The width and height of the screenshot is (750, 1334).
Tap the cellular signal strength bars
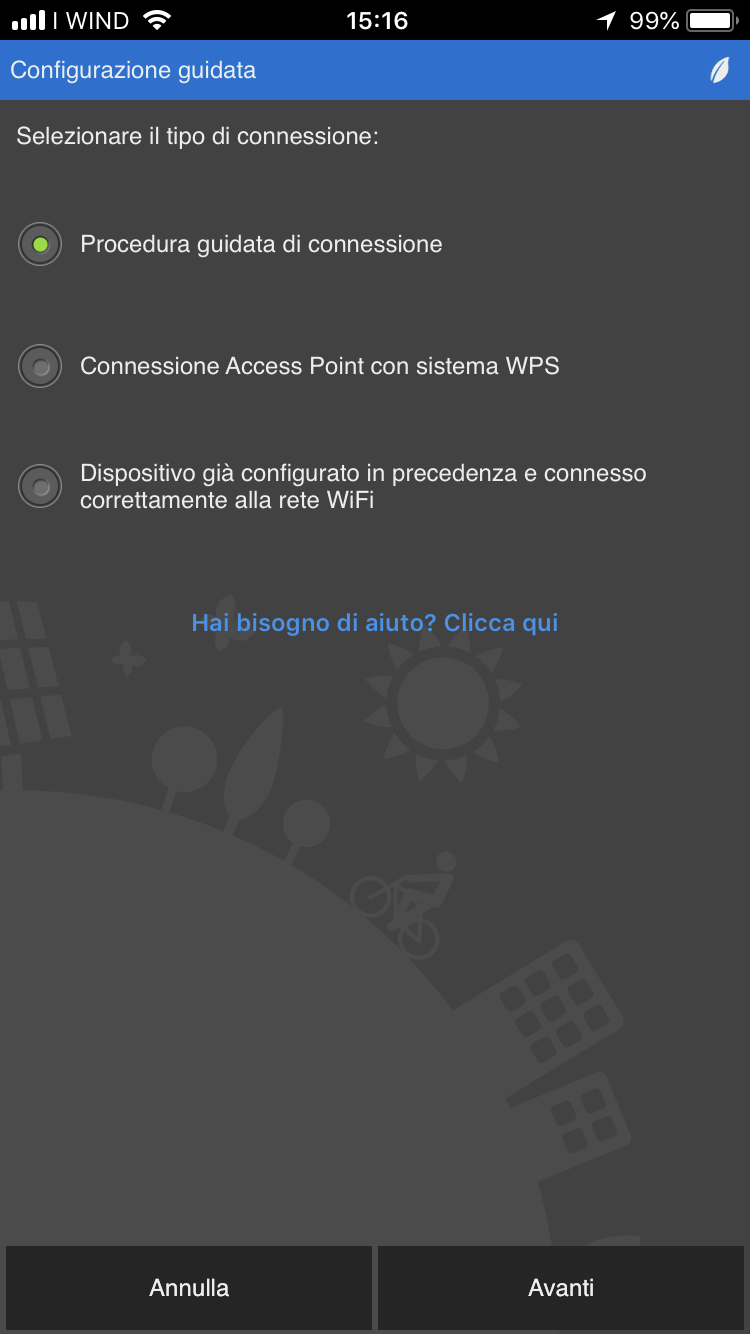tap(29, 20)
